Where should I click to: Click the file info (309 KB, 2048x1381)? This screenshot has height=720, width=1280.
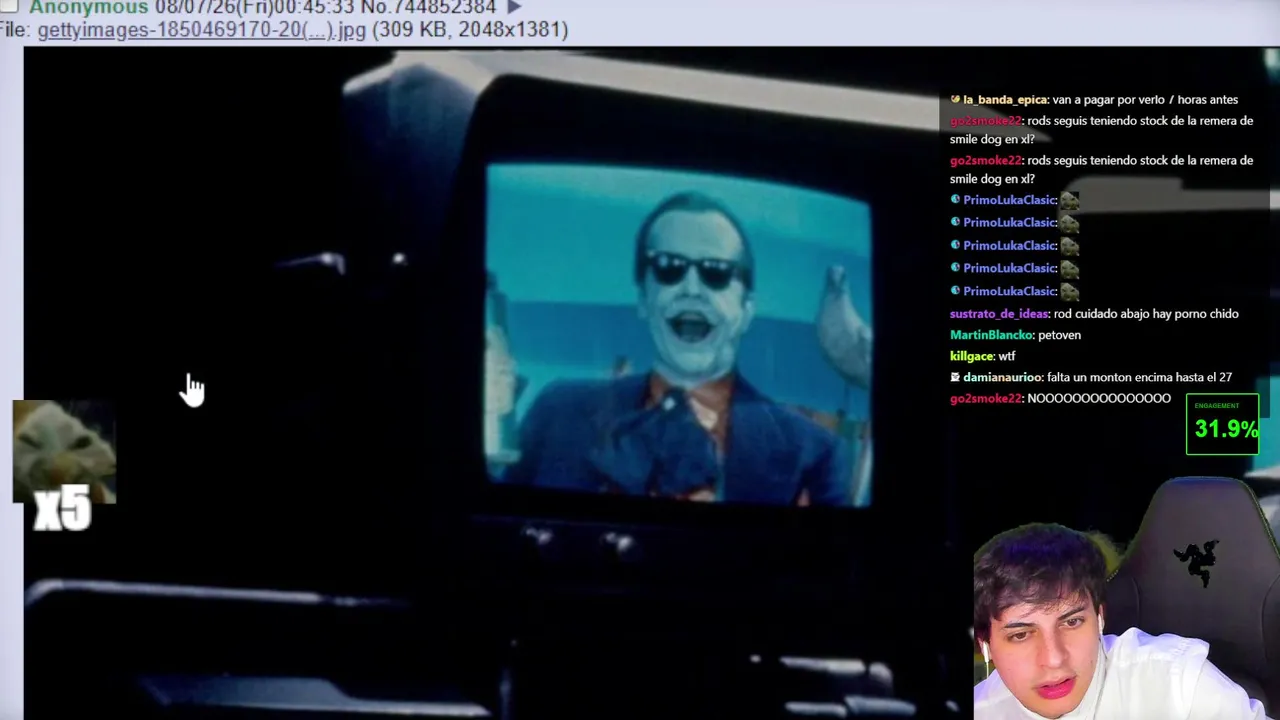coord(470,30)
